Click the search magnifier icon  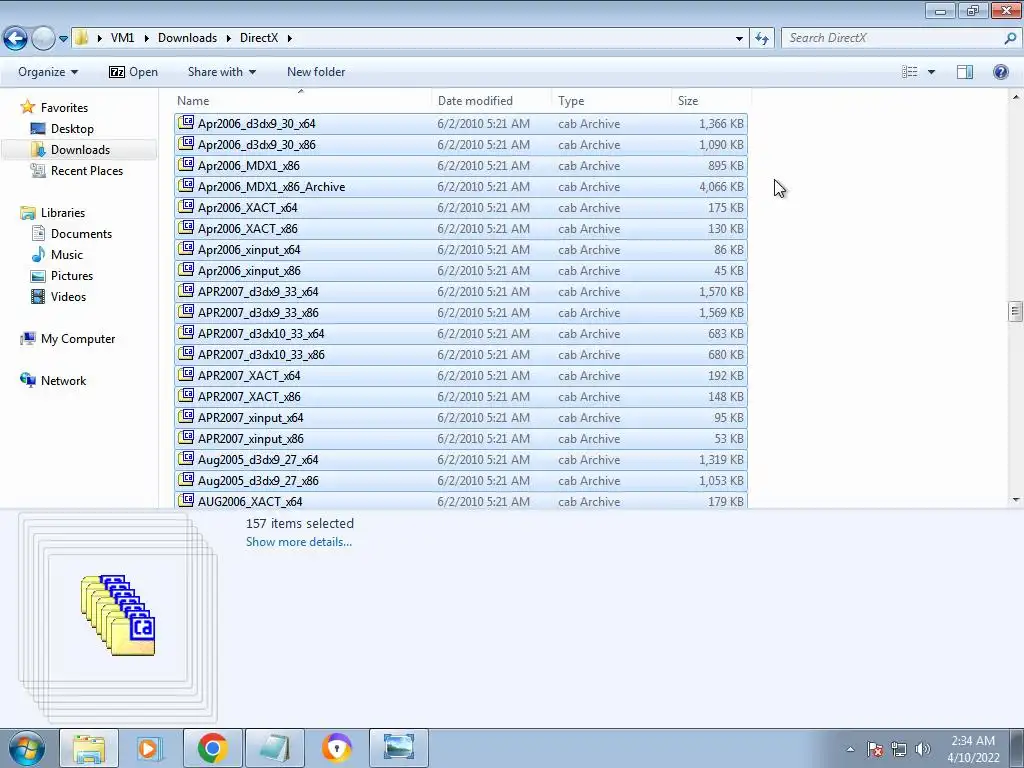click(1010, 38)
